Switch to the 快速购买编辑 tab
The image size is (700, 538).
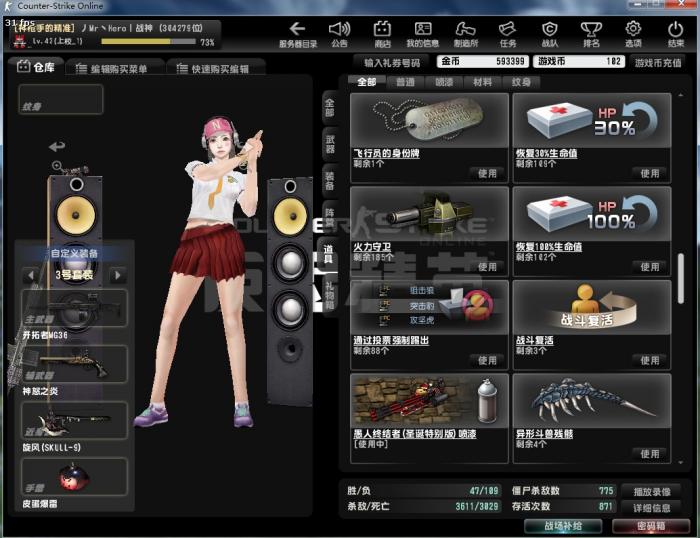(x=216, y=69)
